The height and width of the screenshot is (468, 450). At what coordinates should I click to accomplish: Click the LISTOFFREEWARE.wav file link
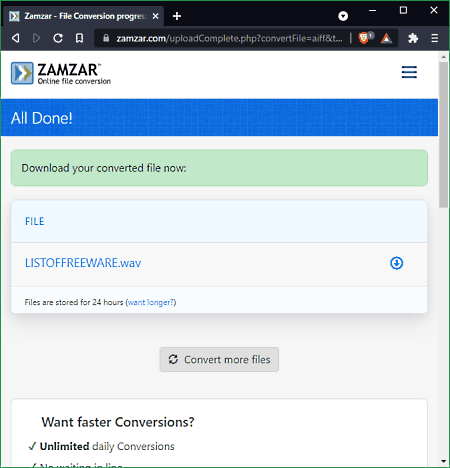point(83,263)
